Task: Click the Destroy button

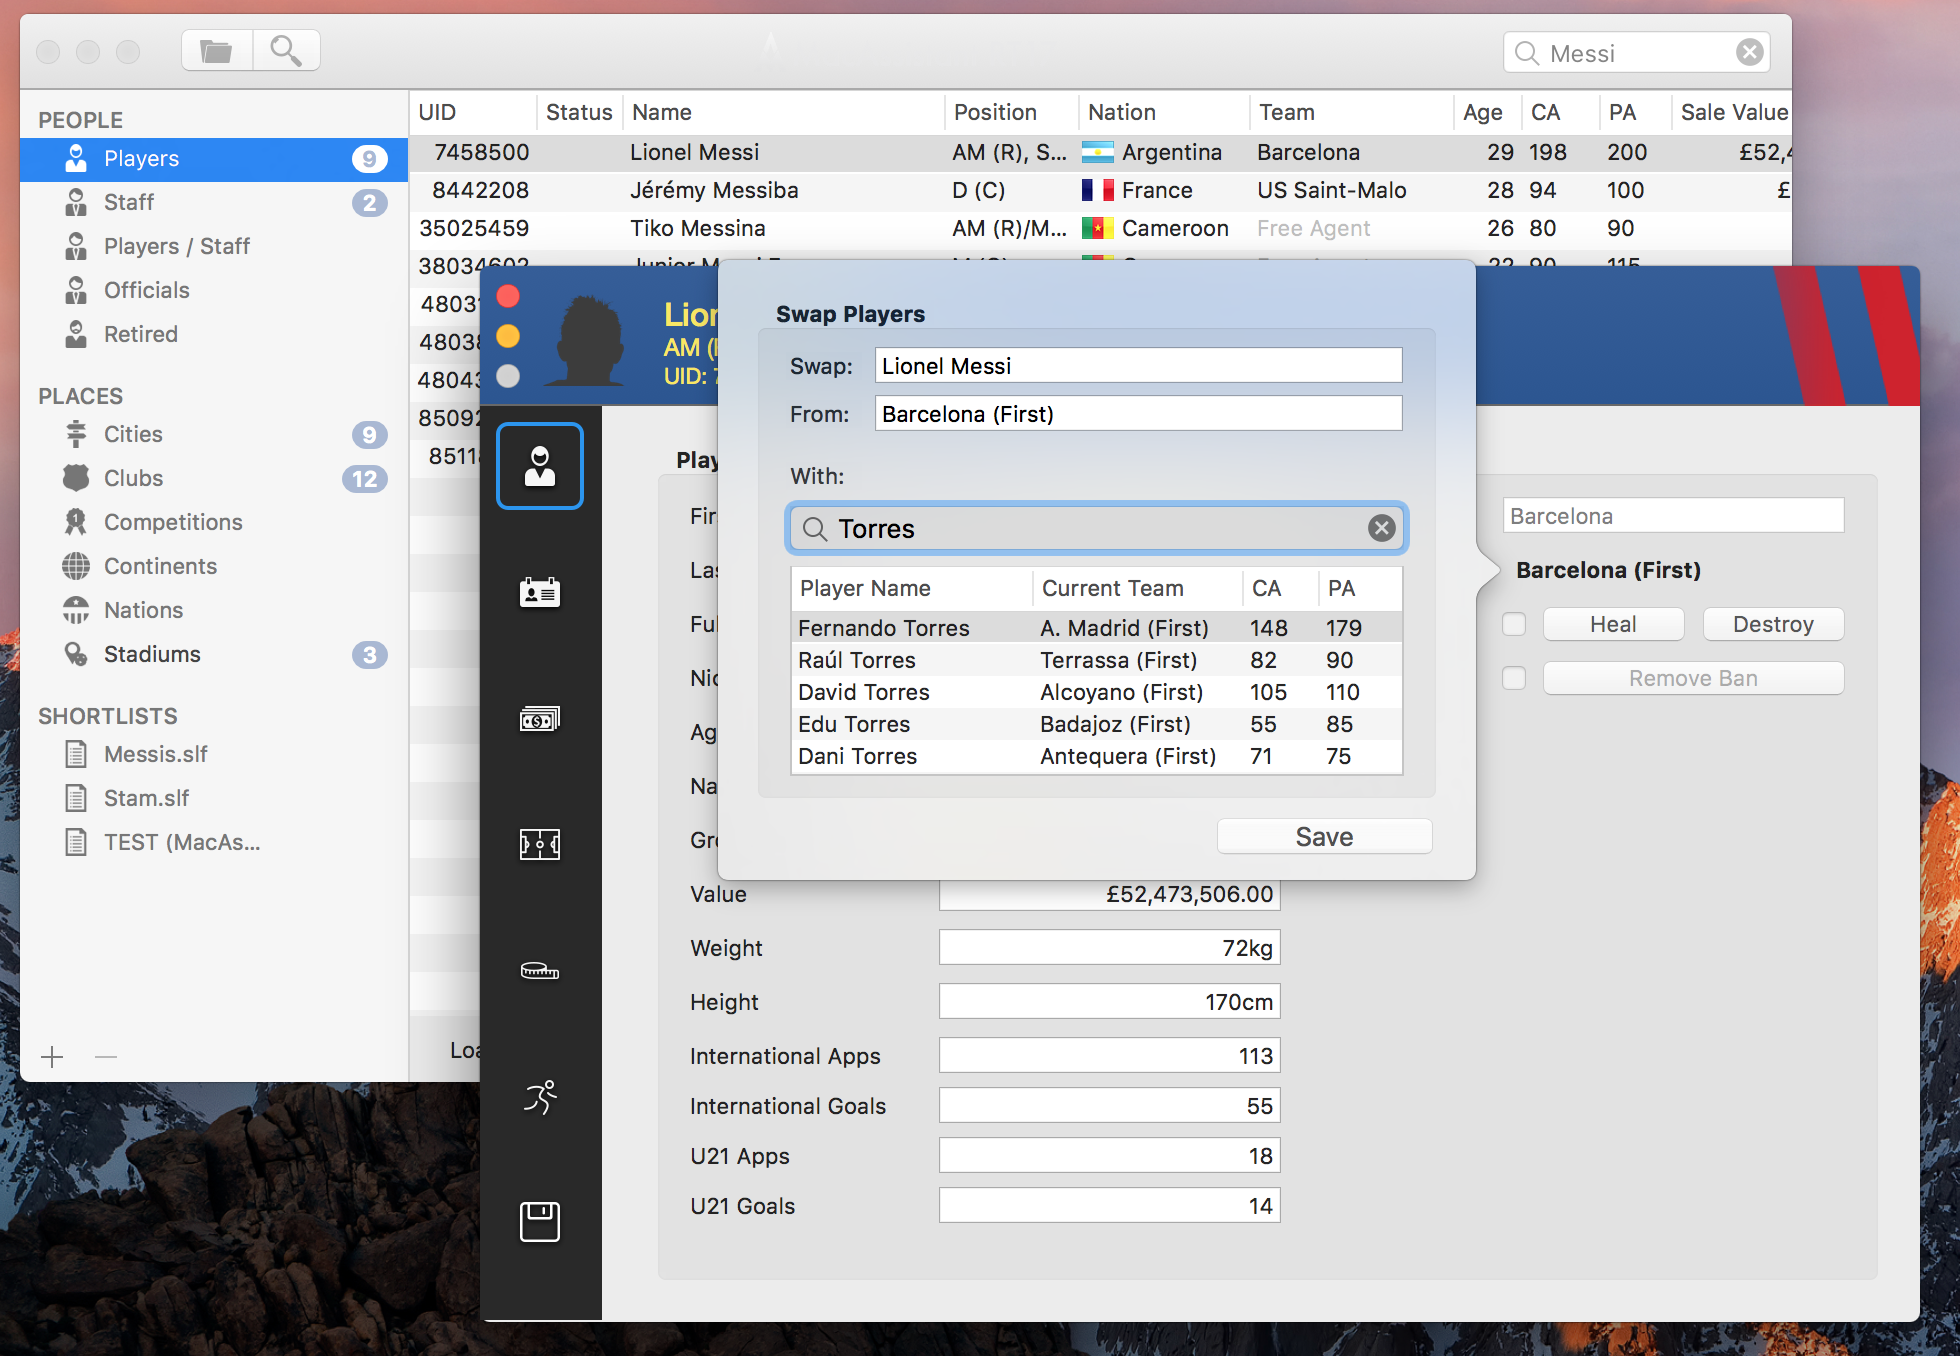Action: 1773,625
